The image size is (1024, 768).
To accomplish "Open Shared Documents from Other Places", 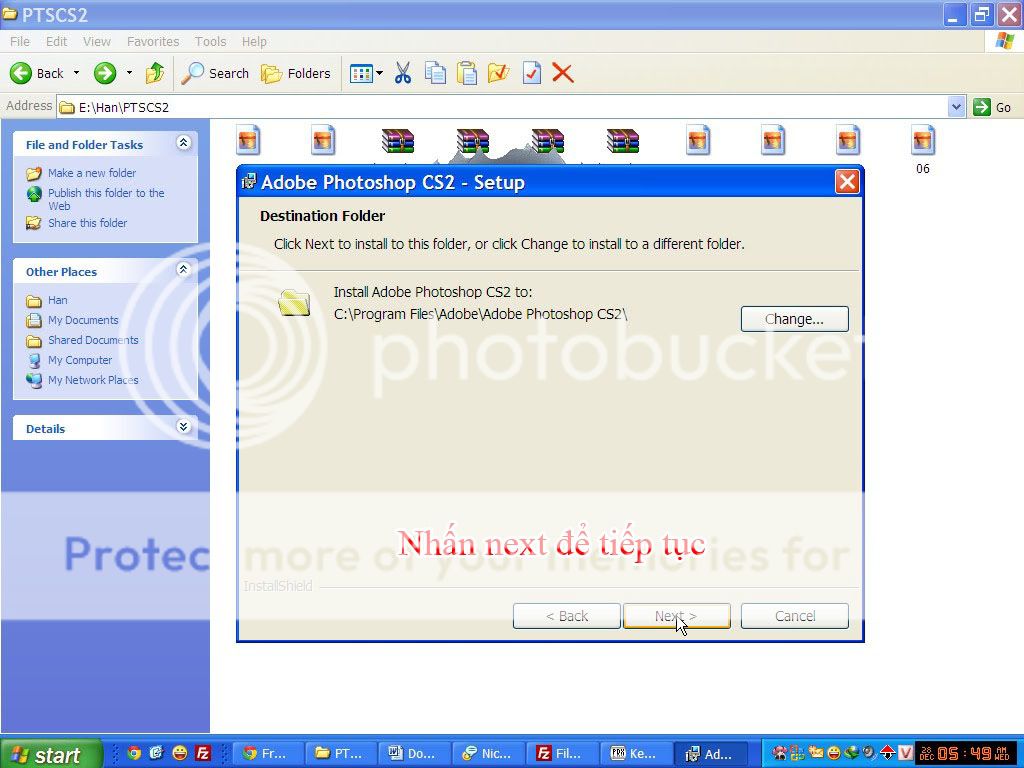I will coord(93,340).
